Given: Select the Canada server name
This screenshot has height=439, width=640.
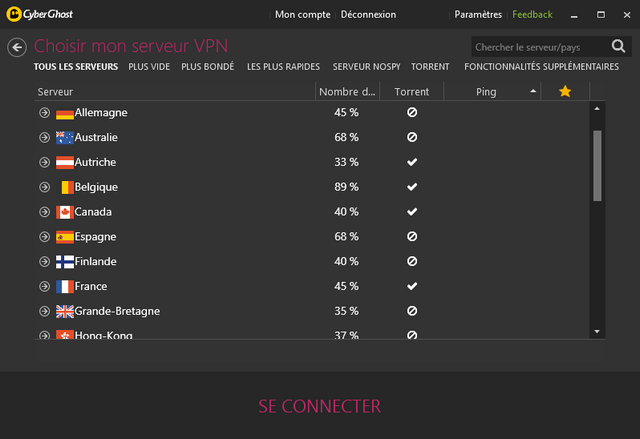Looking at the screenshot, I should 93,212.
